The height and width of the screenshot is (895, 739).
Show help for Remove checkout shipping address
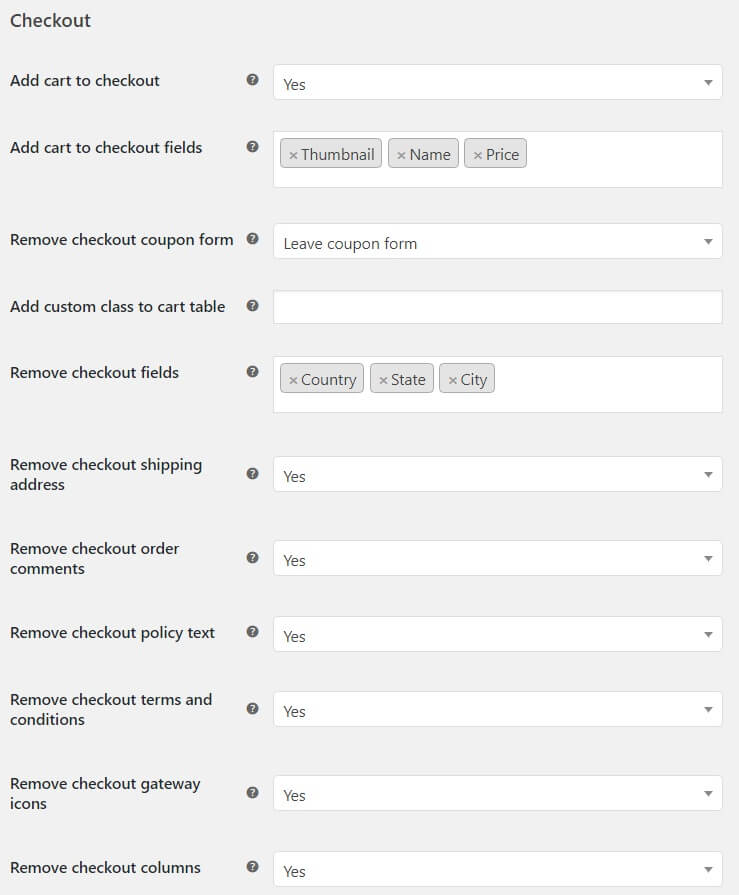point(252,474)
